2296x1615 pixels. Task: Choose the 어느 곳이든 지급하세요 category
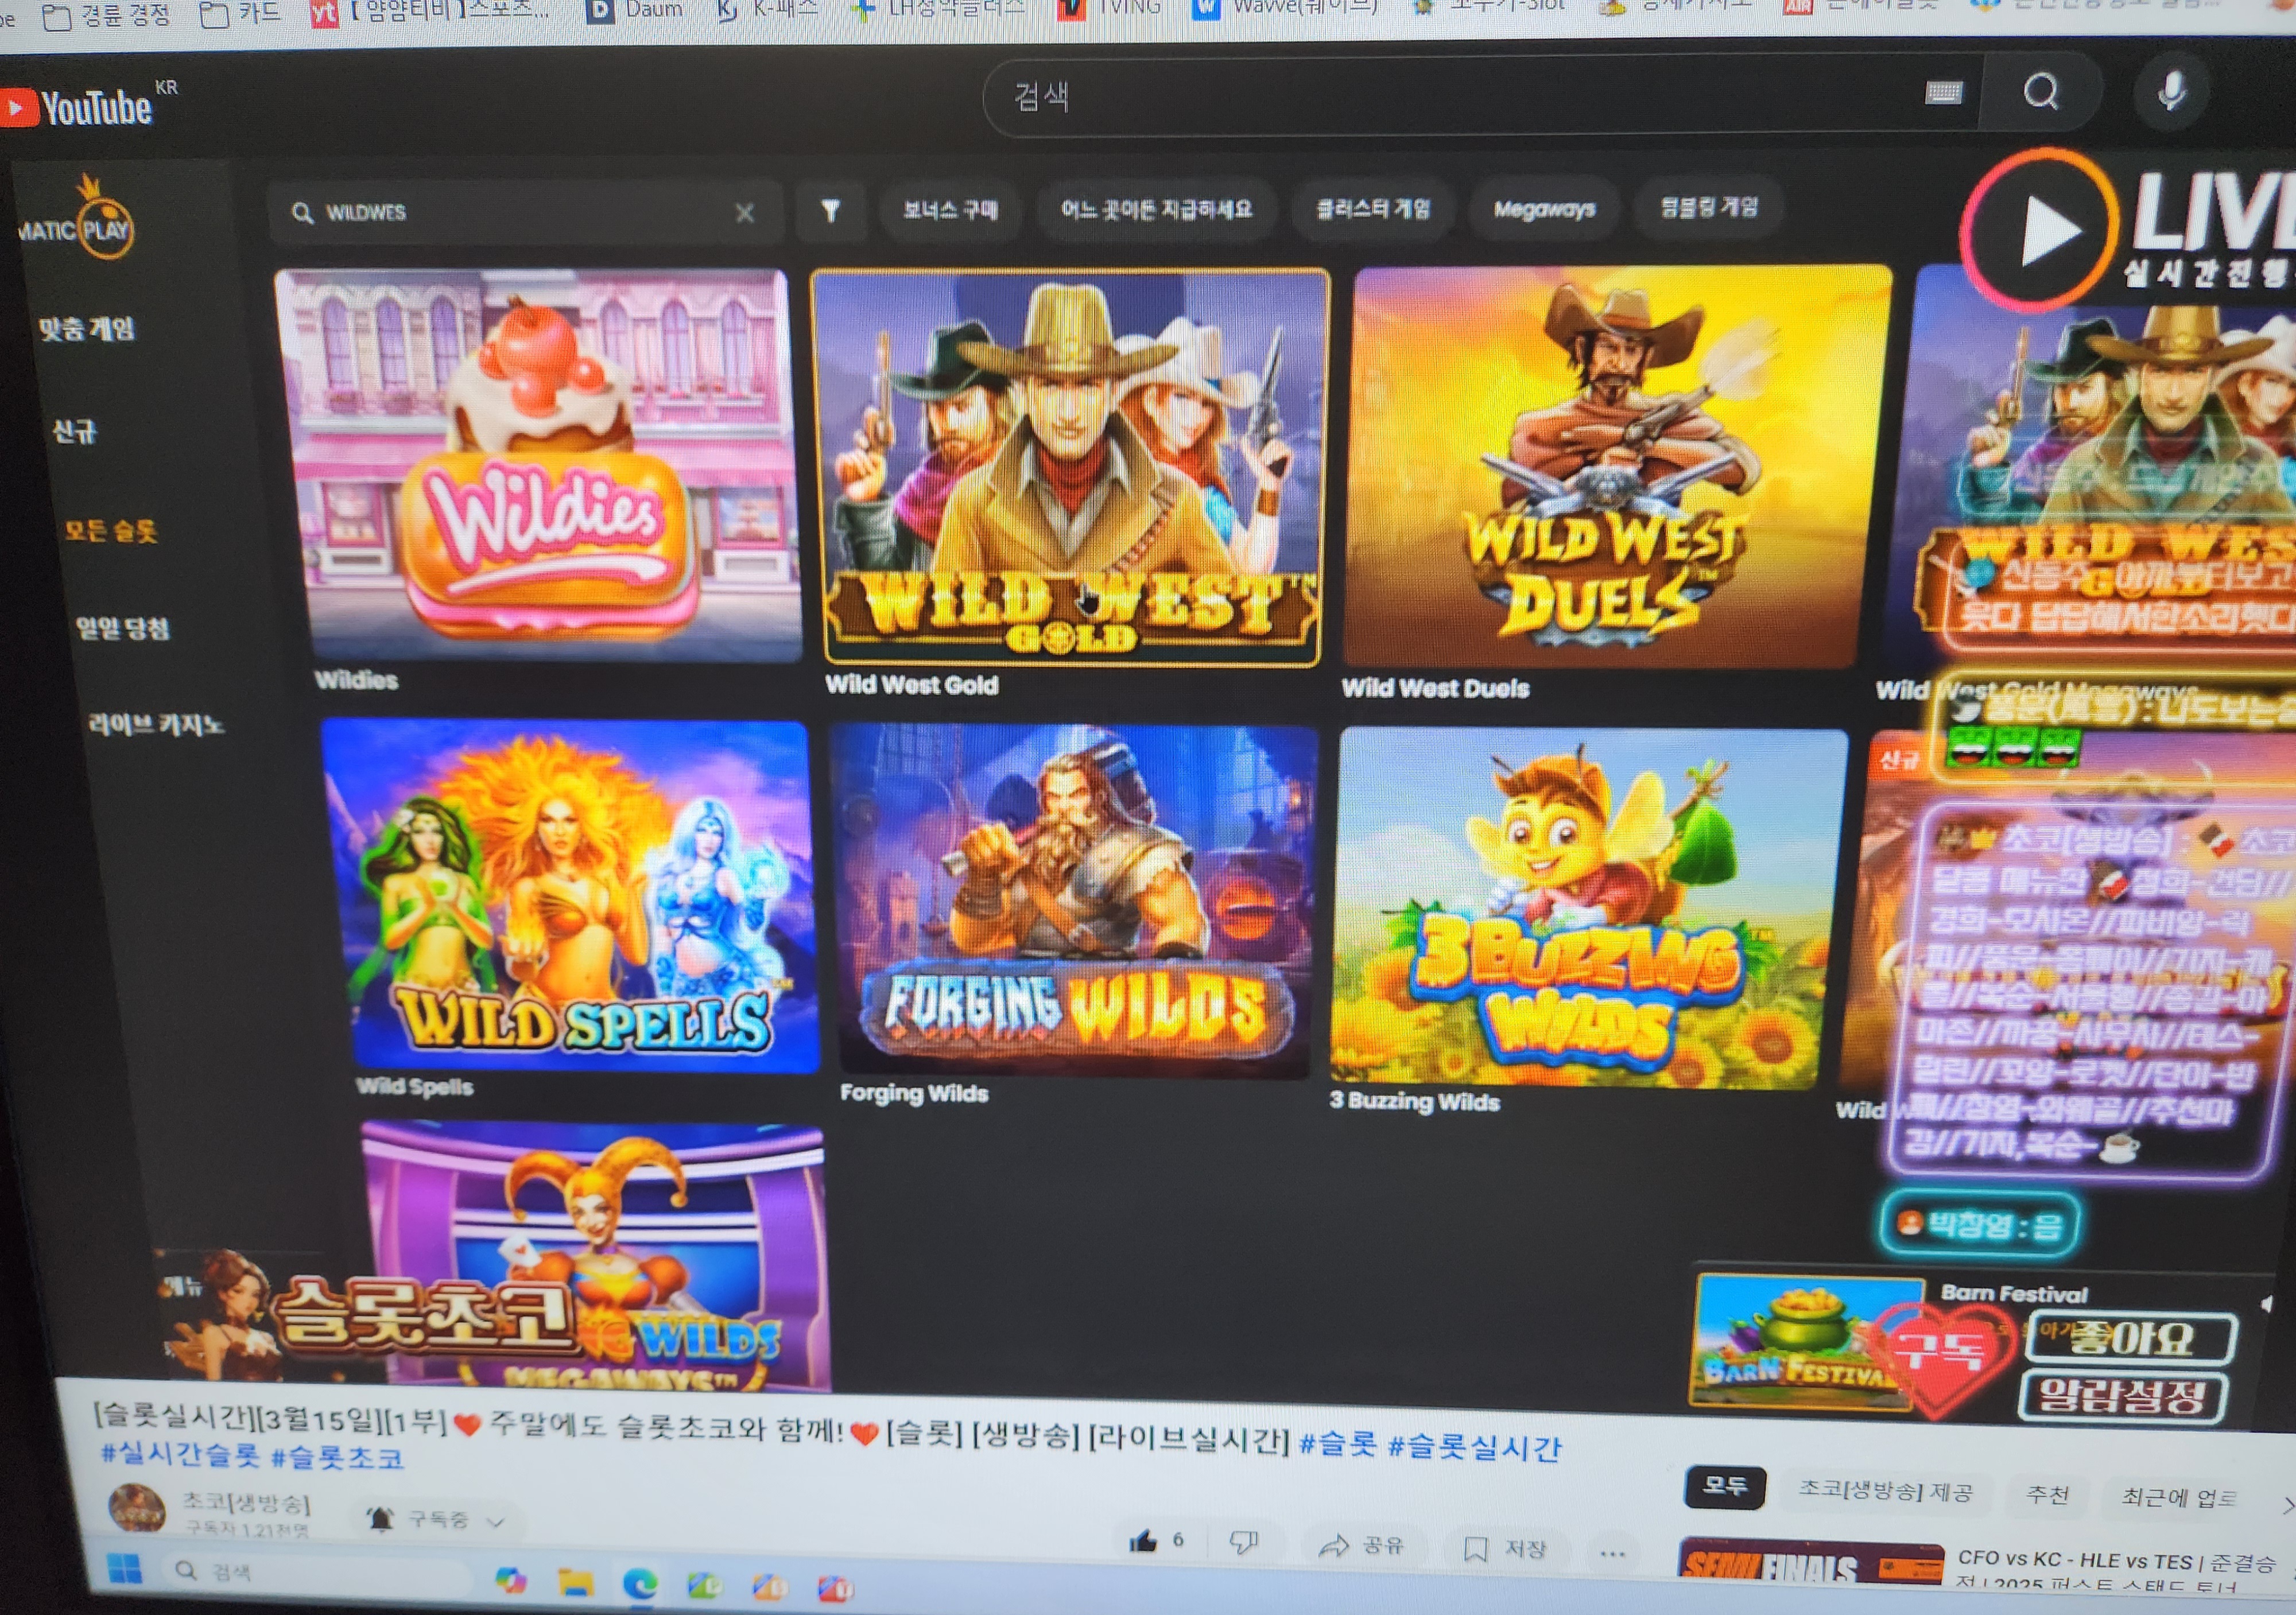1156,209
